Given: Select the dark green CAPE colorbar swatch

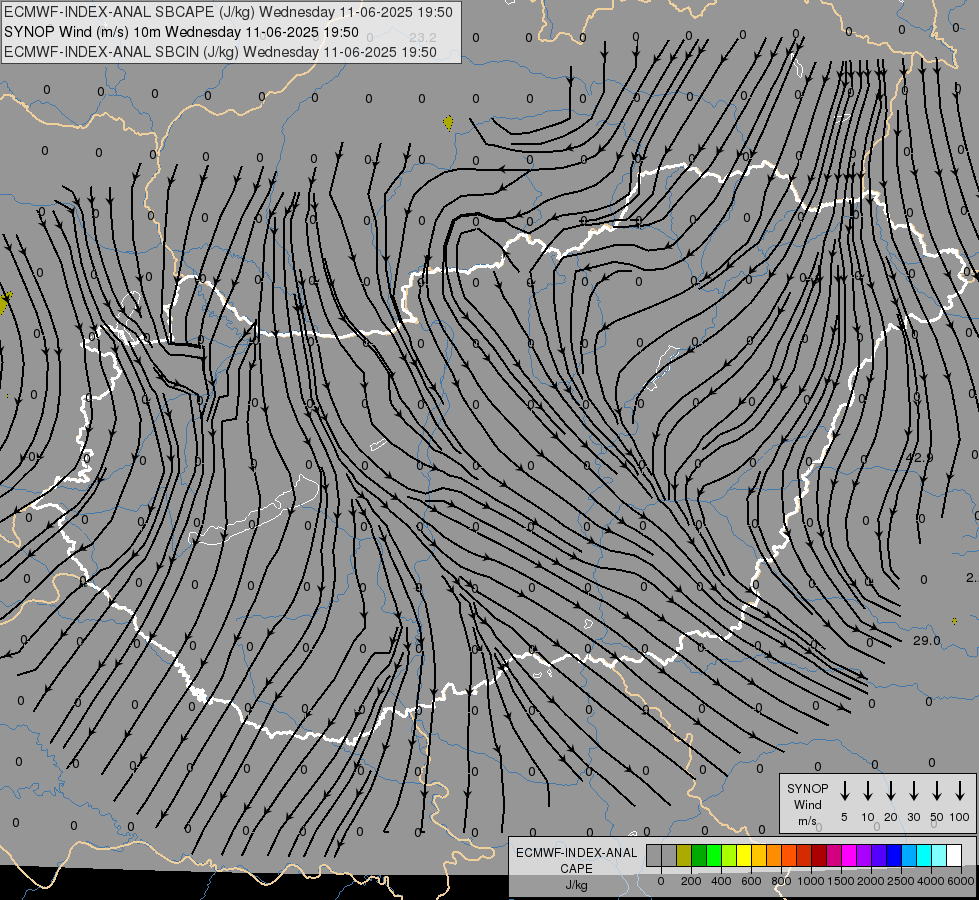Looking at the screenshot, I should 699,855.
